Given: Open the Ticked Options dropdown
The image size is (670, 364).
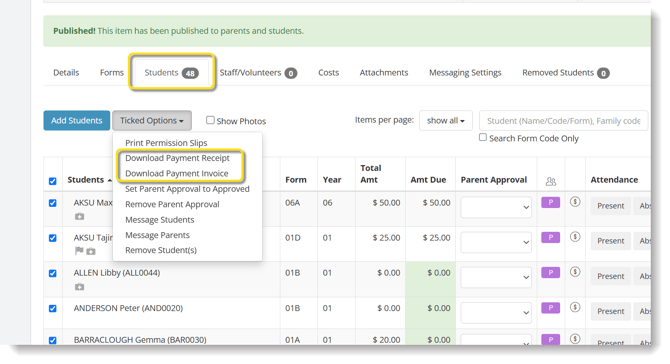Looking at the screenshot, I should [152, 120].
